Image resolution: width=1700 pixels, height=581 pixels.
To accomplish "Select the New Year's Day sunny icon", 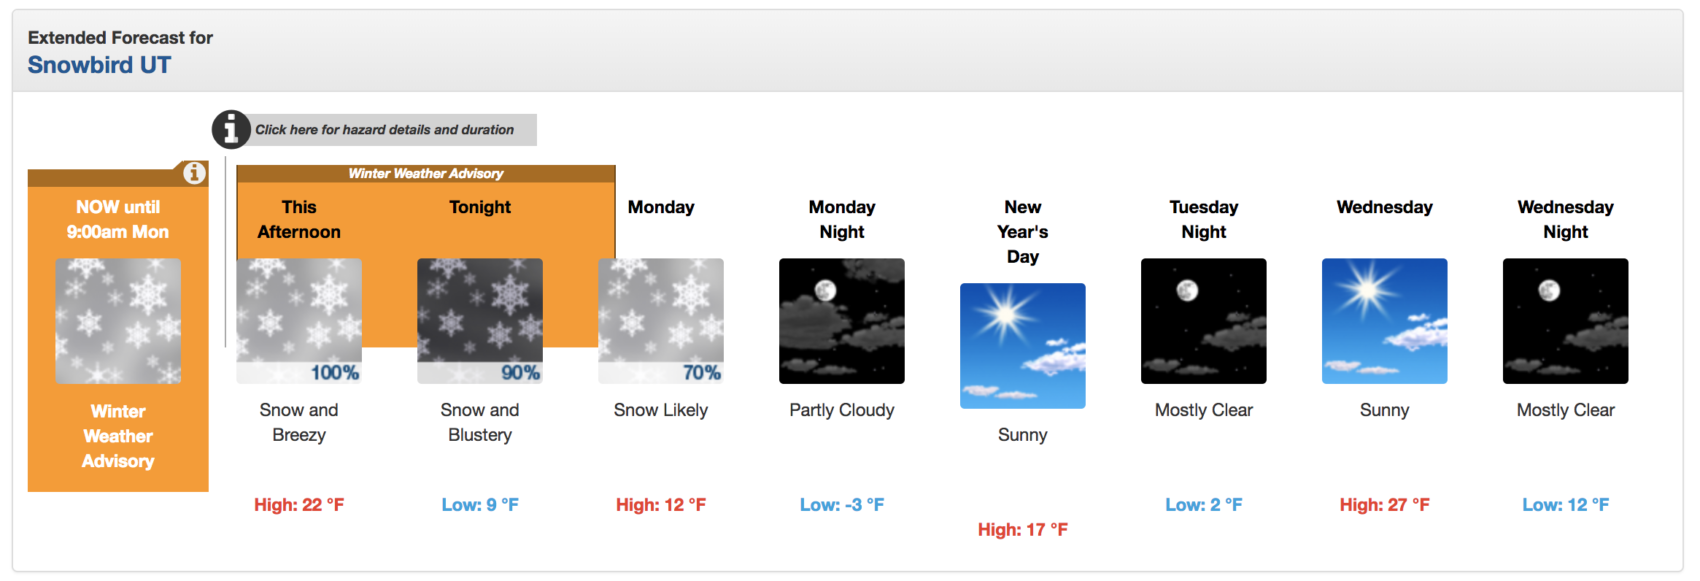I will [1023, 346].
